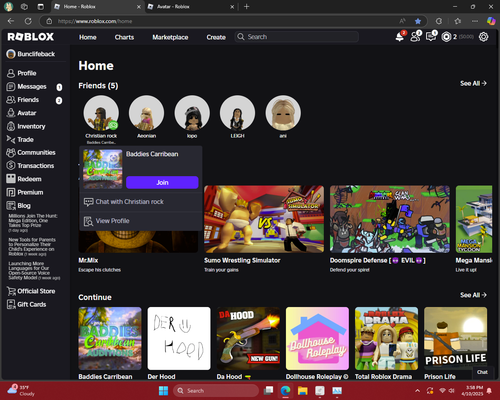Open the settings gear in Roblox header

(484, 37)
